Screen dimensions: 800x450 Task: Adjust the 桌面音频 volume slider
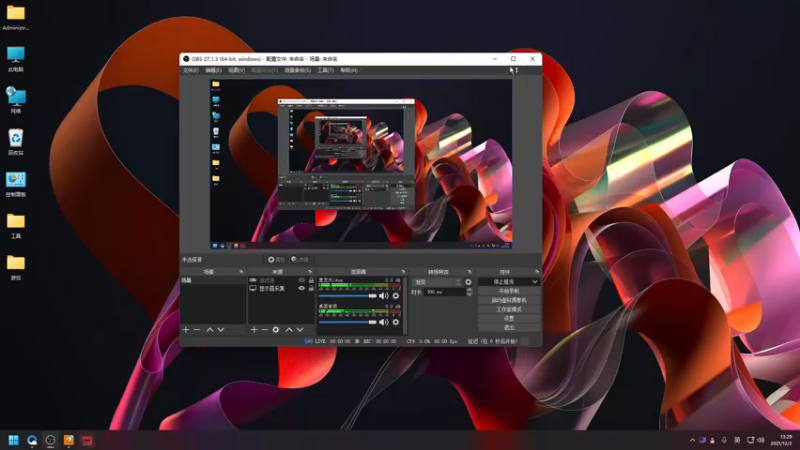pyautogui.click(x=347, y=322)
